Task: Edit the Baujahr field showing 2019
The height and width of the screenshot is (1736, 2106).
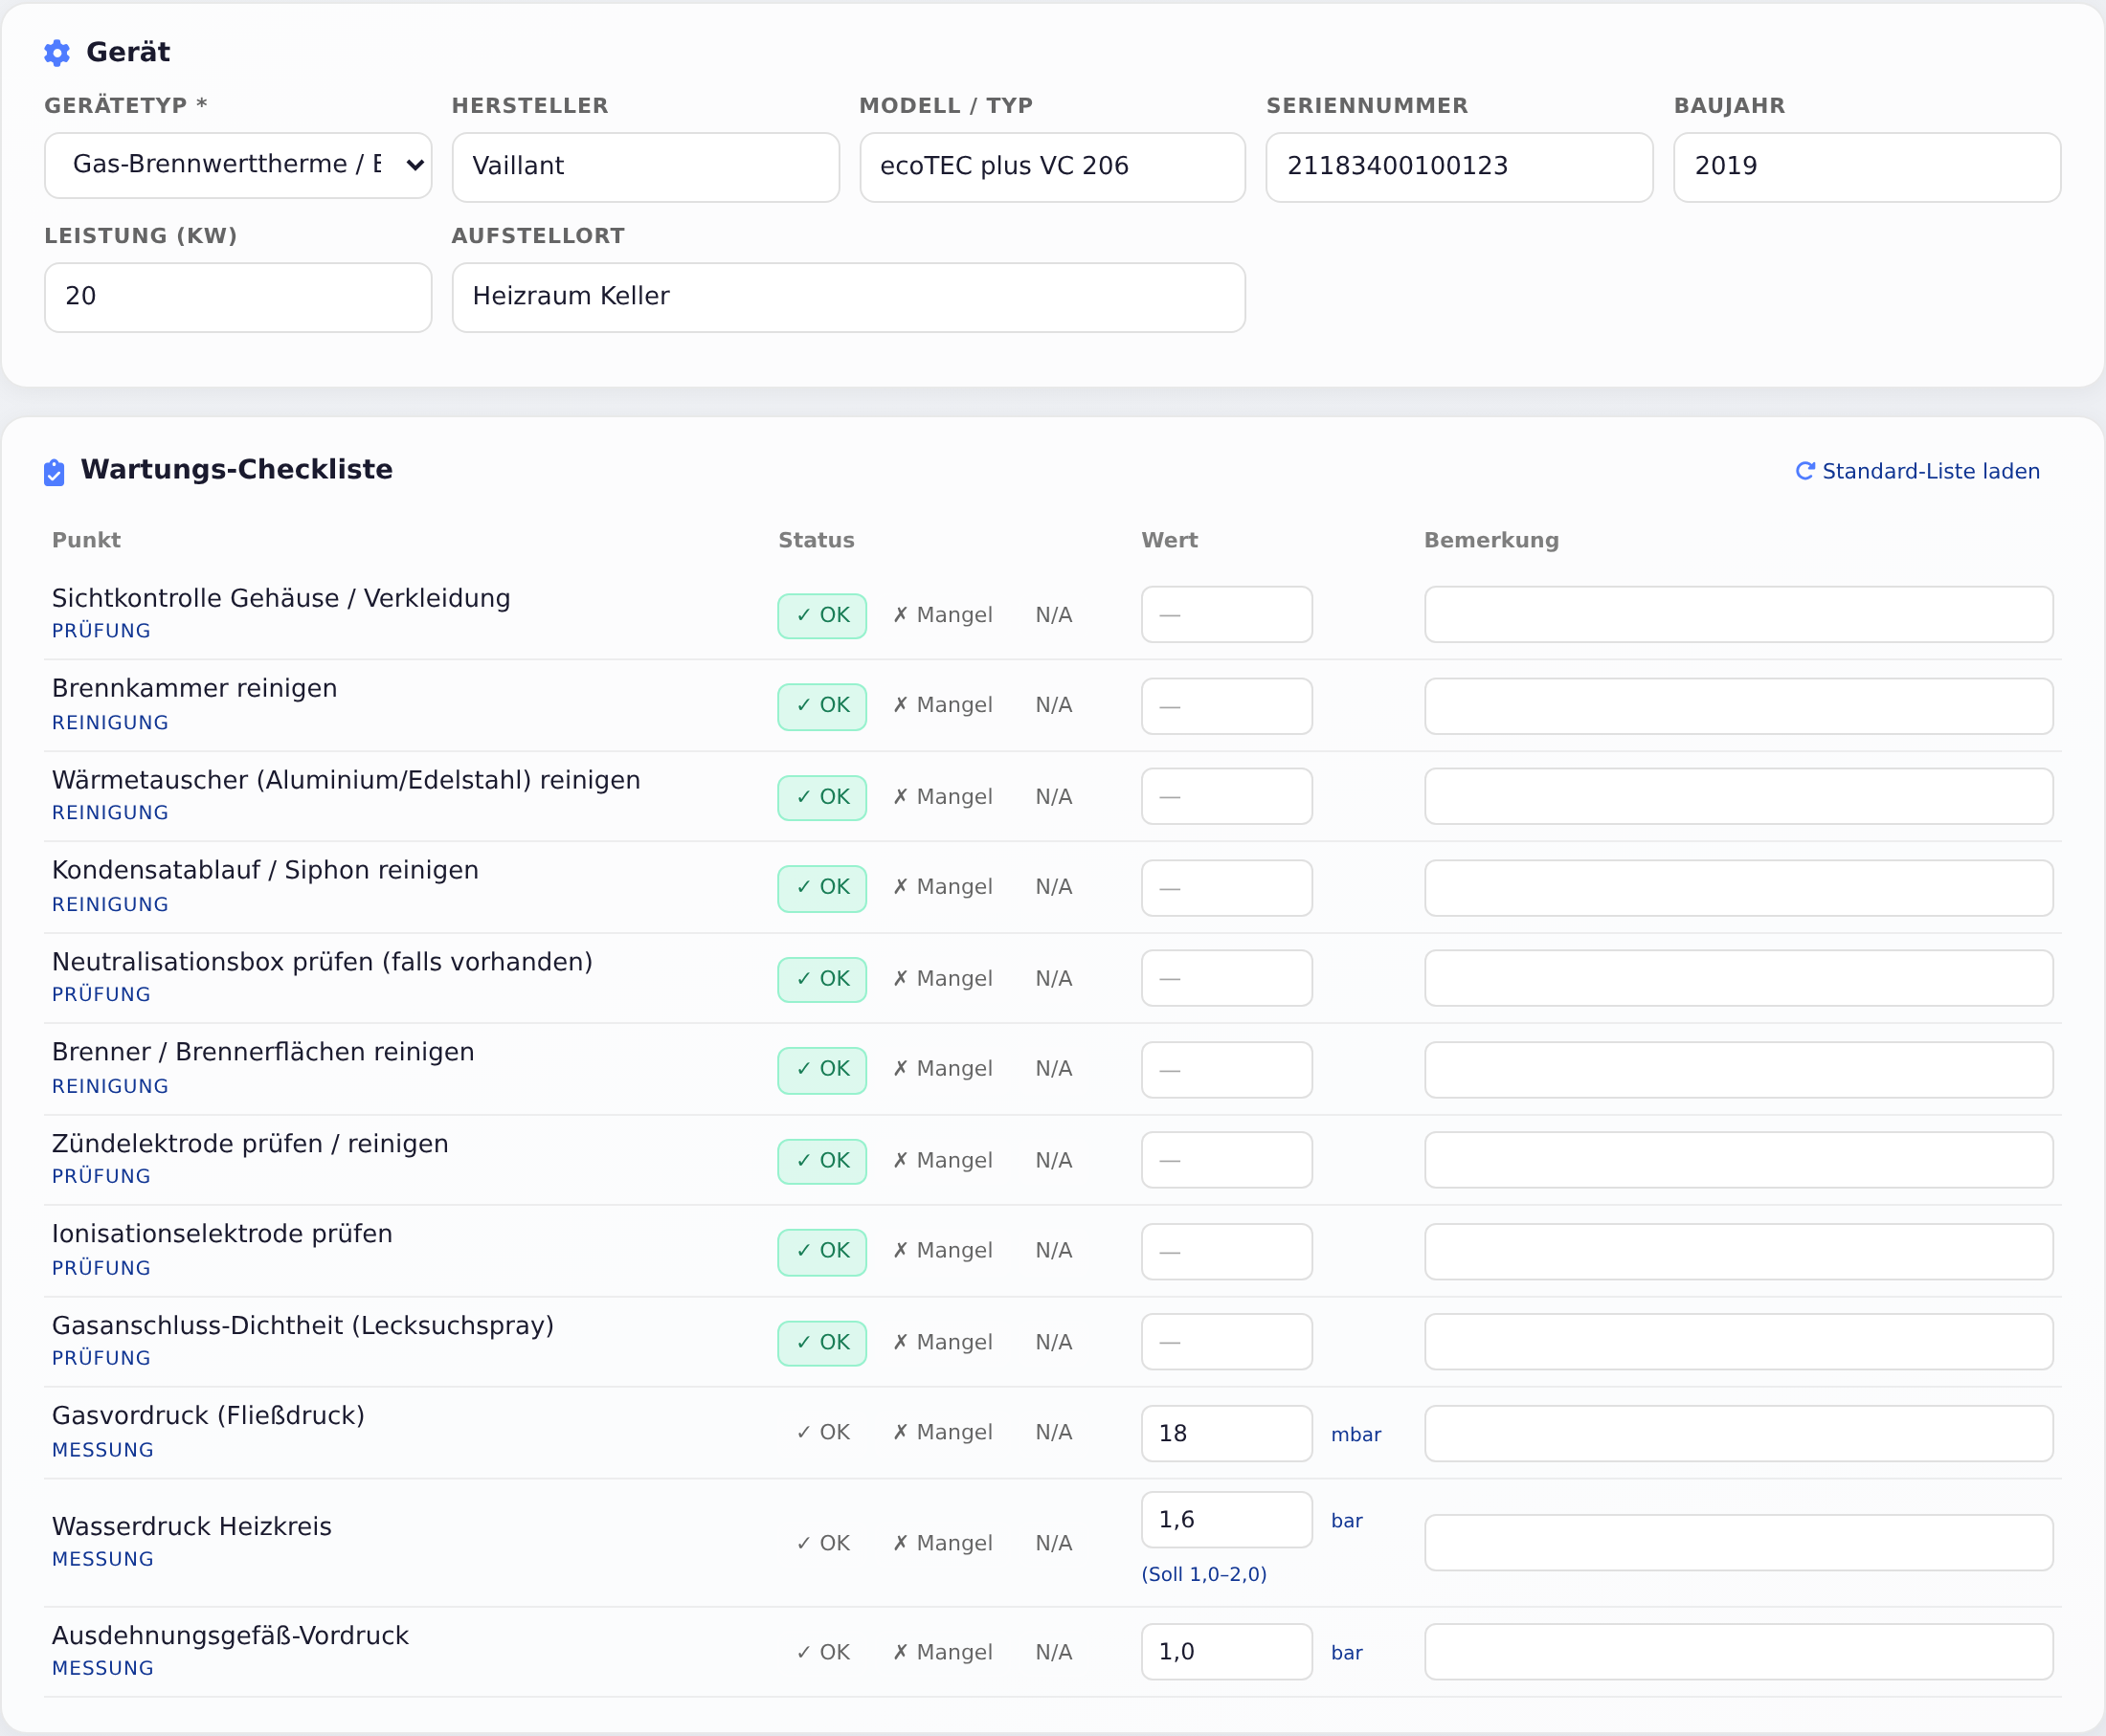Action: (x=1867, y=167)
